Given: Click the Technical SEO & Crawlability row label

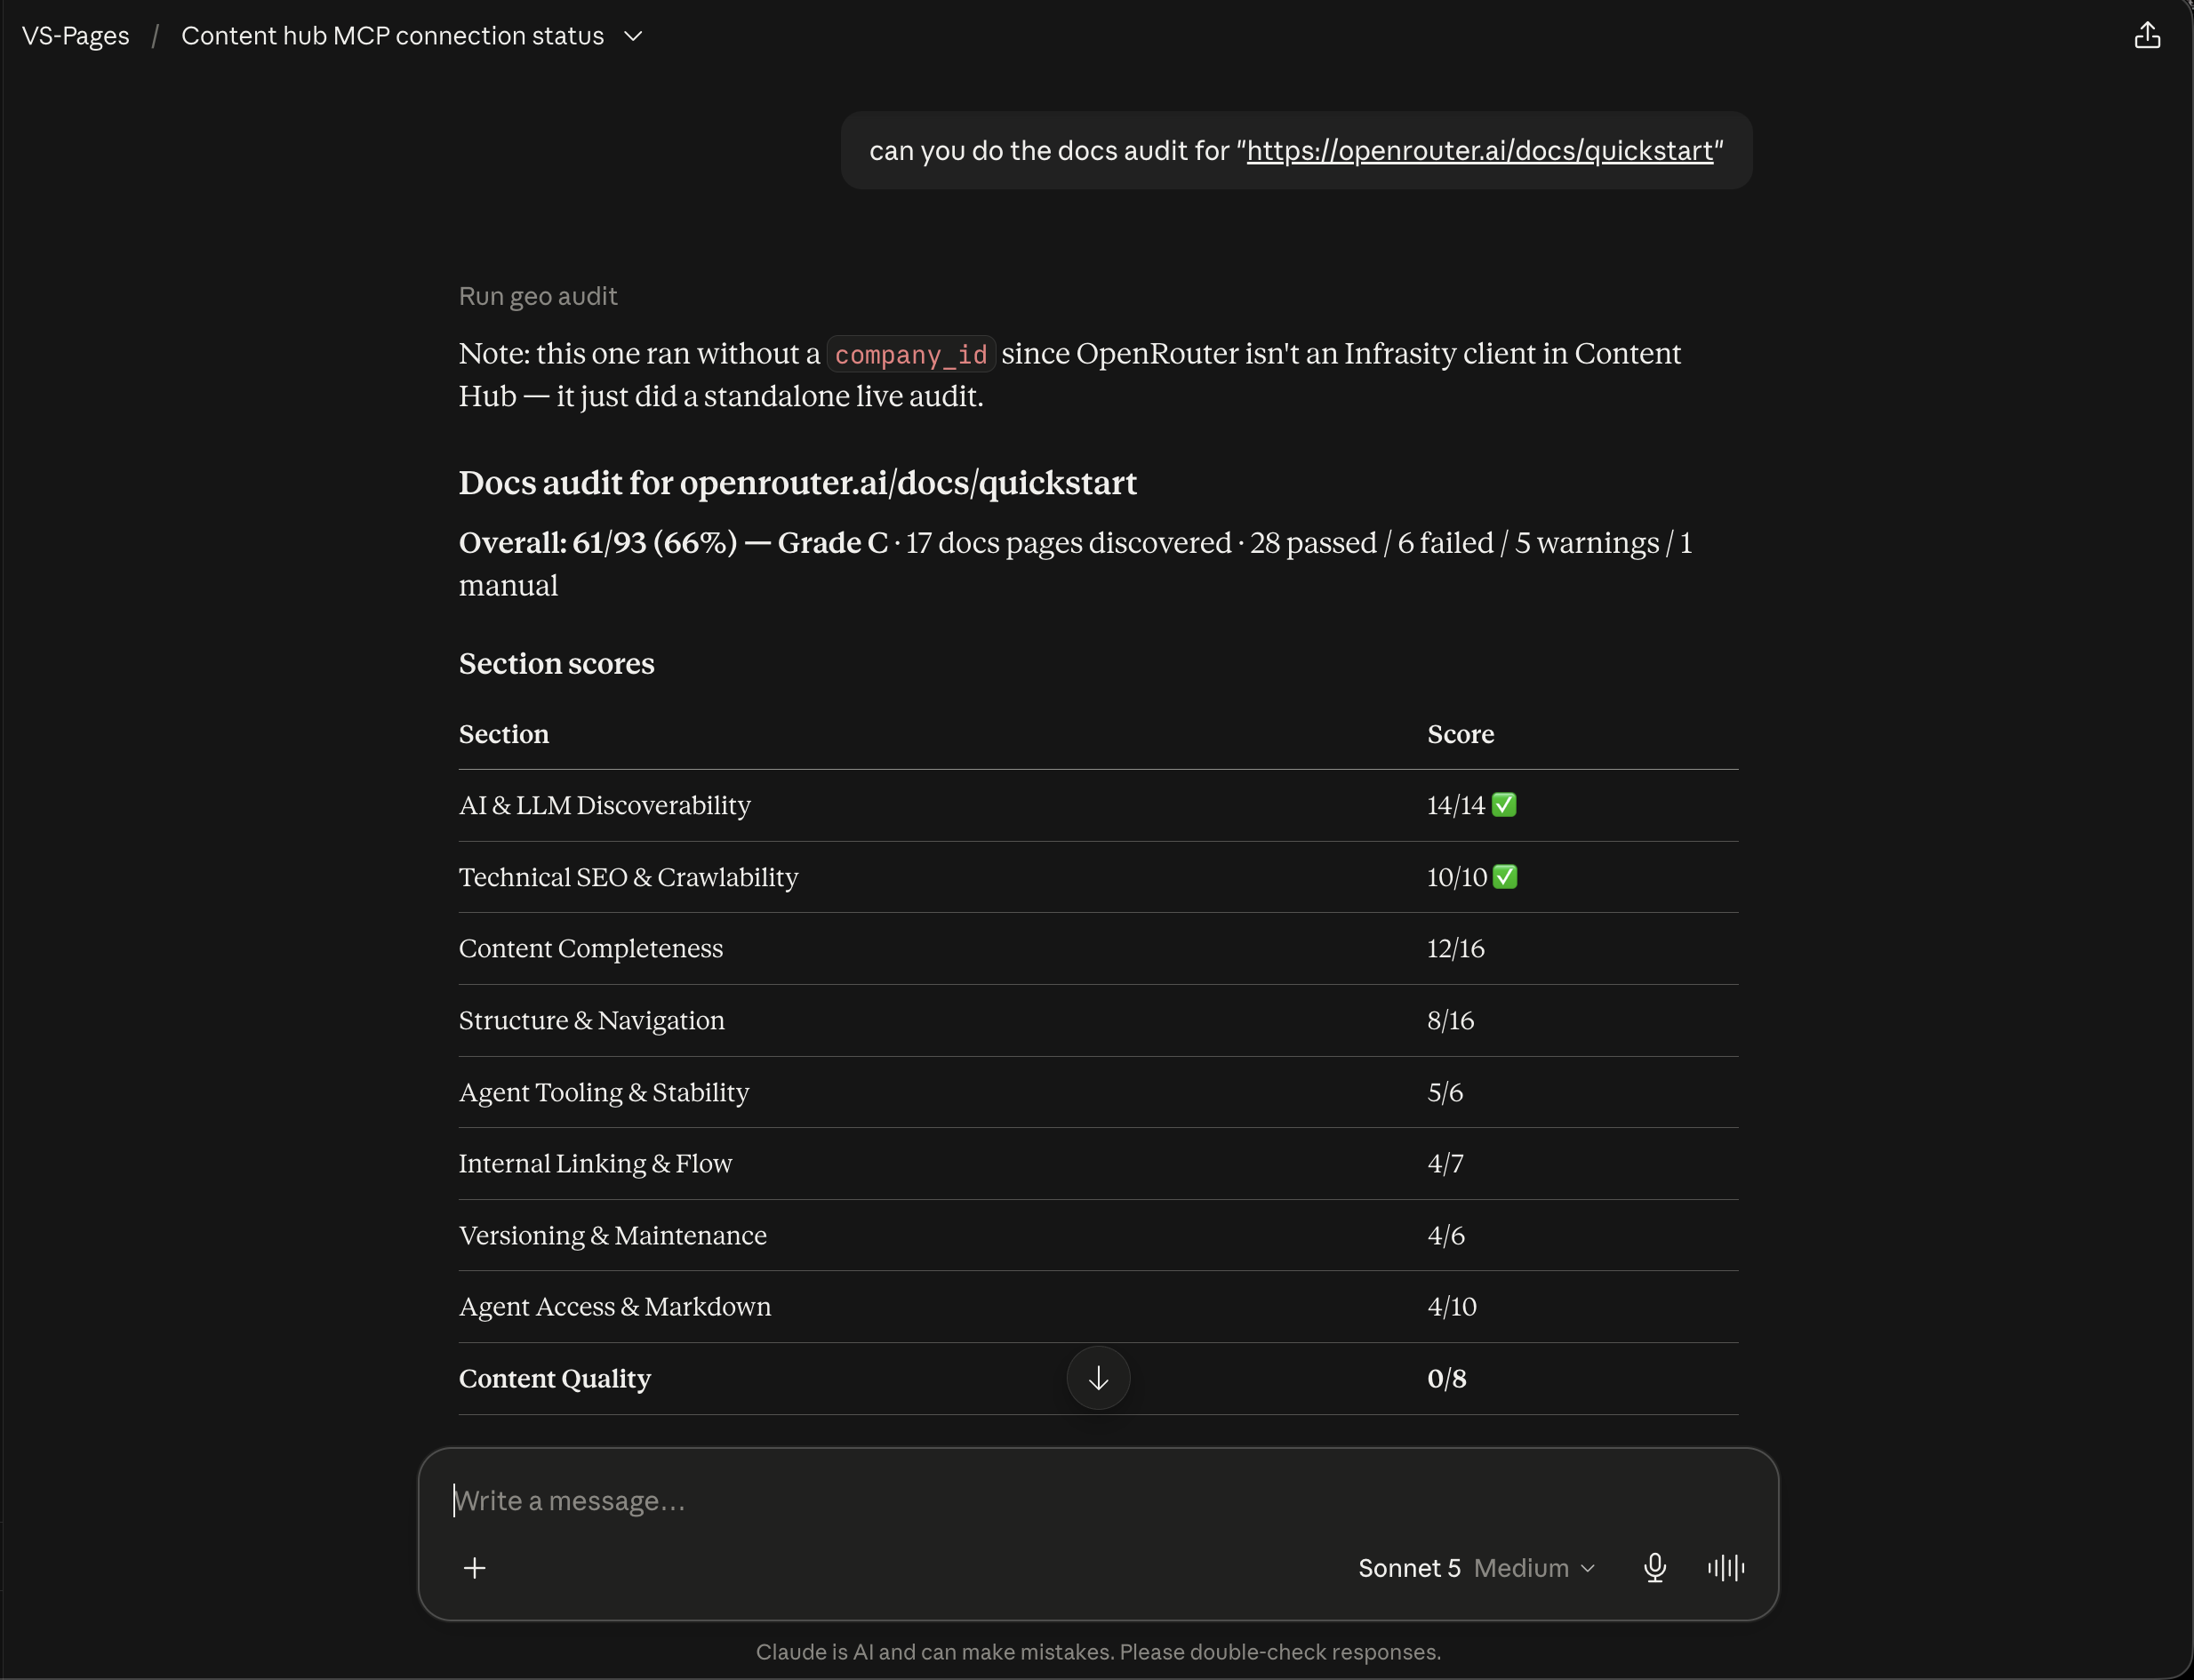Looking at the screenshot, I should (x=629, y=877).
